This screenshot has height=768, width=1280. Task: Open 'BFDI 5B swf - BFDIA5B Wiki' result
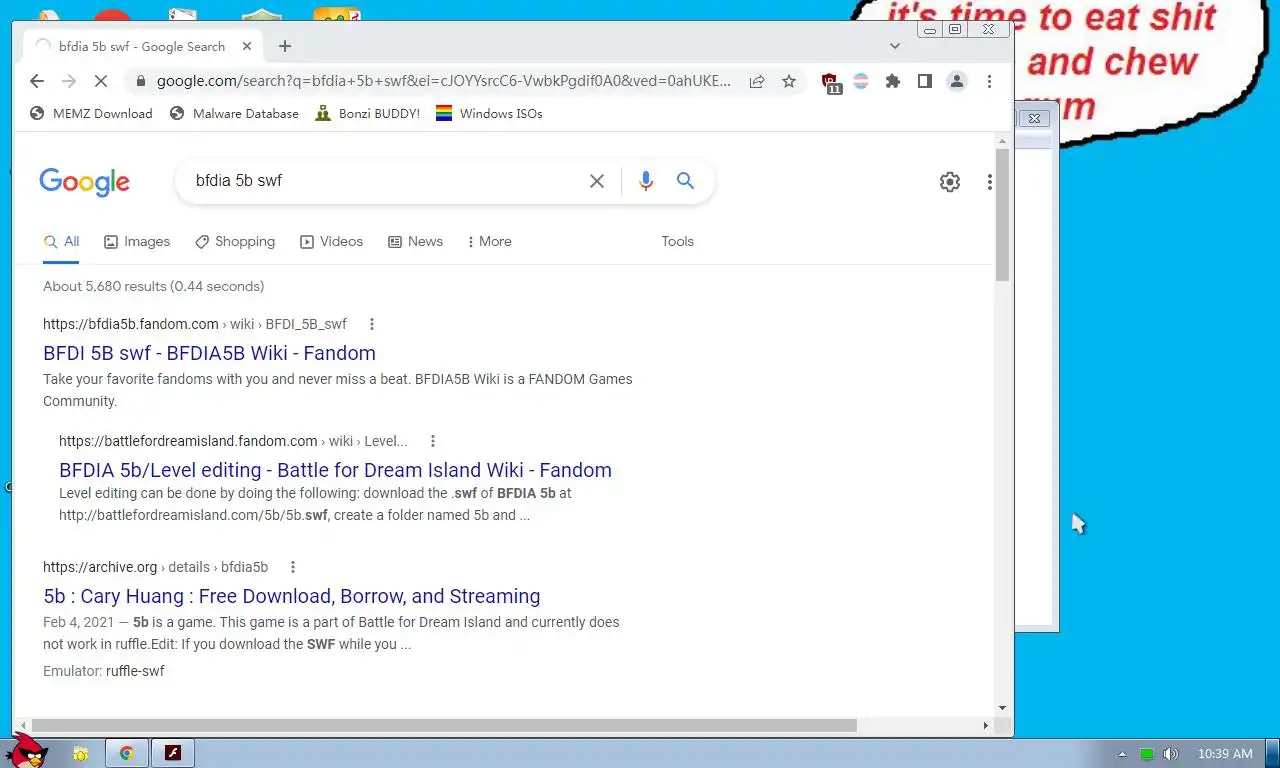[209, 353]
